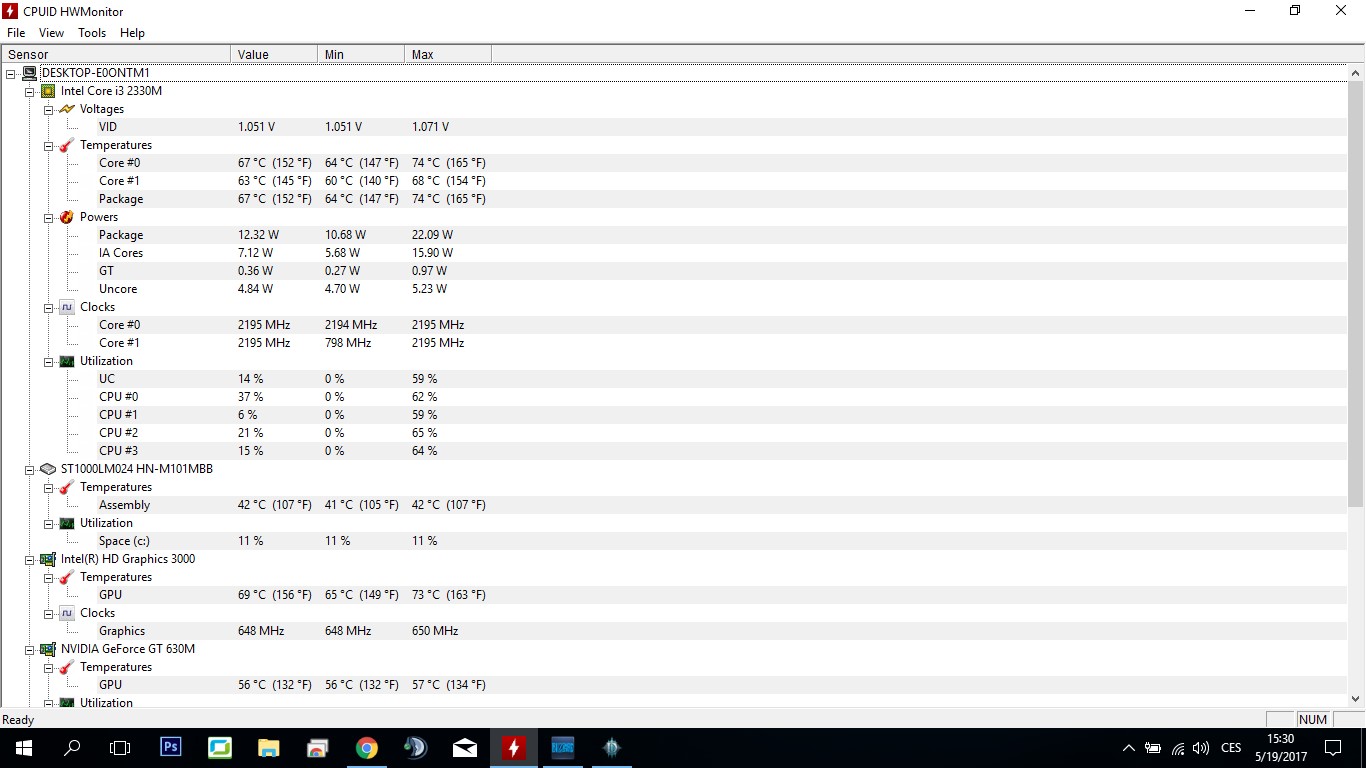The height and width of the screenshot is (768, 1366).
Task: Click the Max column header
Action: [448, 54]
